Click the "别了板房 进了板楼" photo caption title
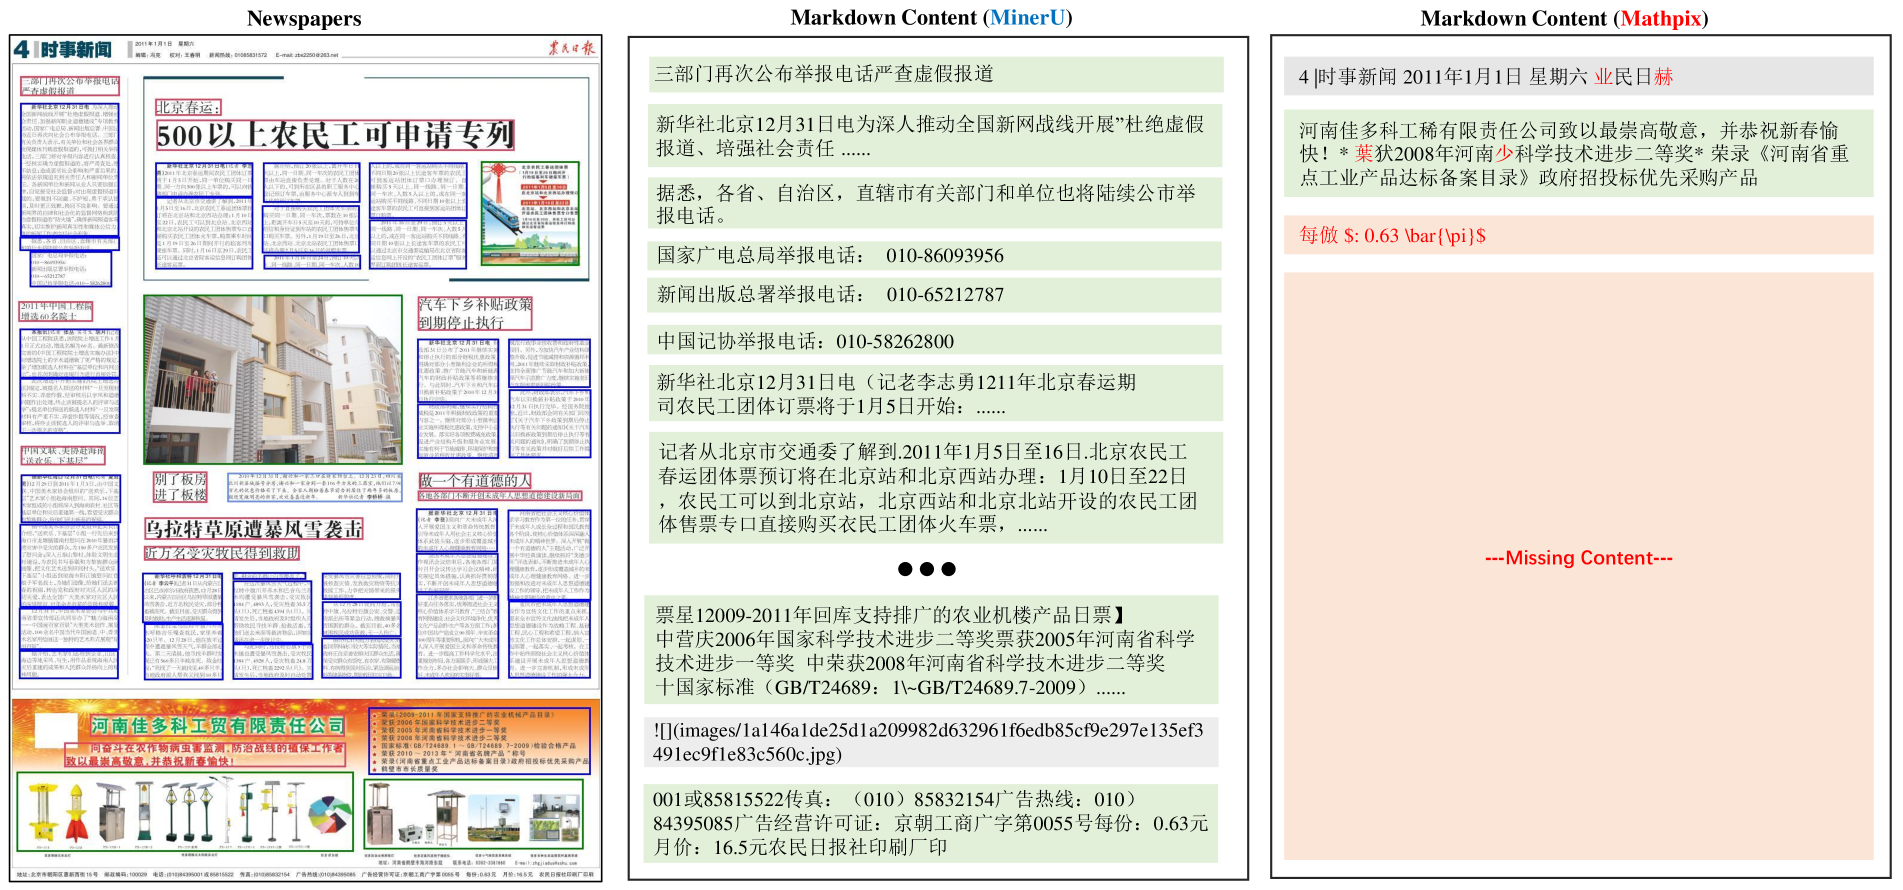 [180, 487]
